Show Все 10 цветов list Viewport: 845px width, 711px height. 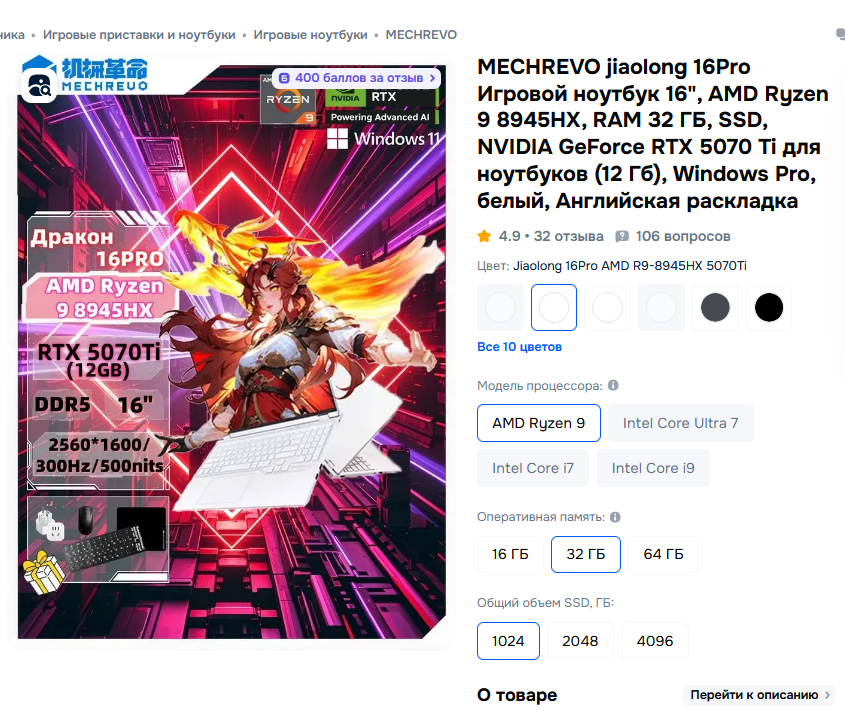(520, 347)
